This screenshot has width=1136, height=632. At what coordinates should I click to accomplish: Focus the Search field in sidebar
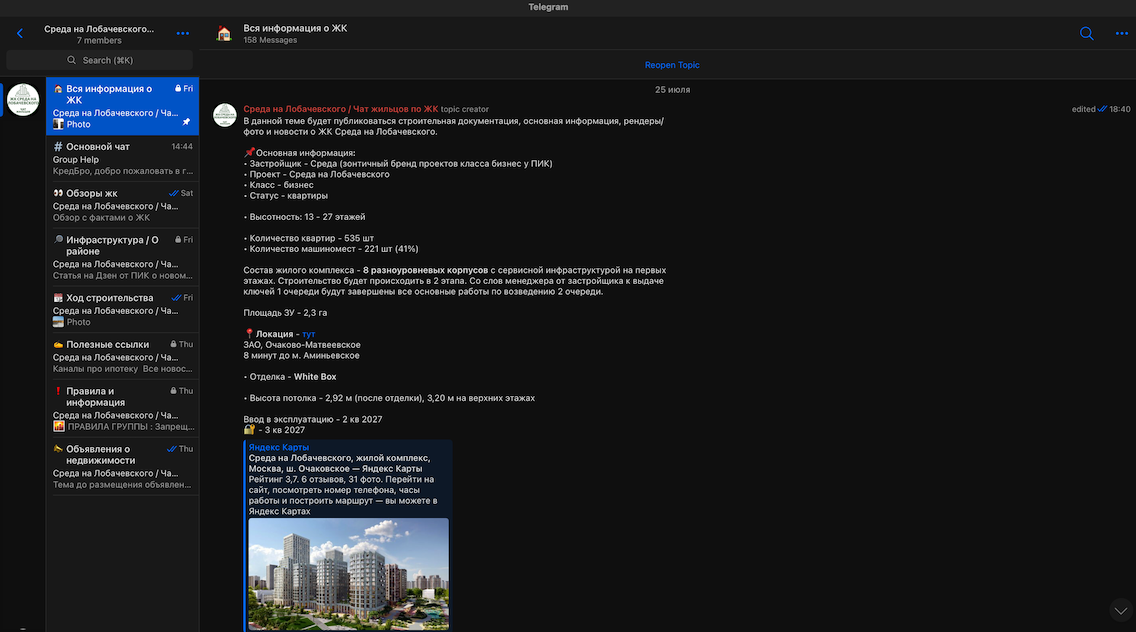tap(100, 60)
